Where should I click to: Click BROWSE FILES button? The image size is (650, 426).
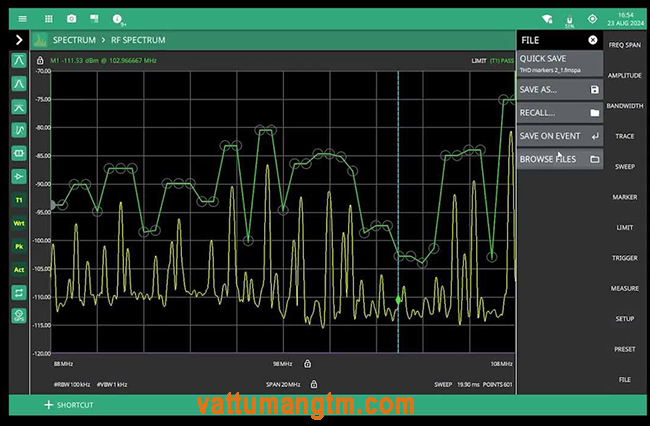[x=559, y=159]
